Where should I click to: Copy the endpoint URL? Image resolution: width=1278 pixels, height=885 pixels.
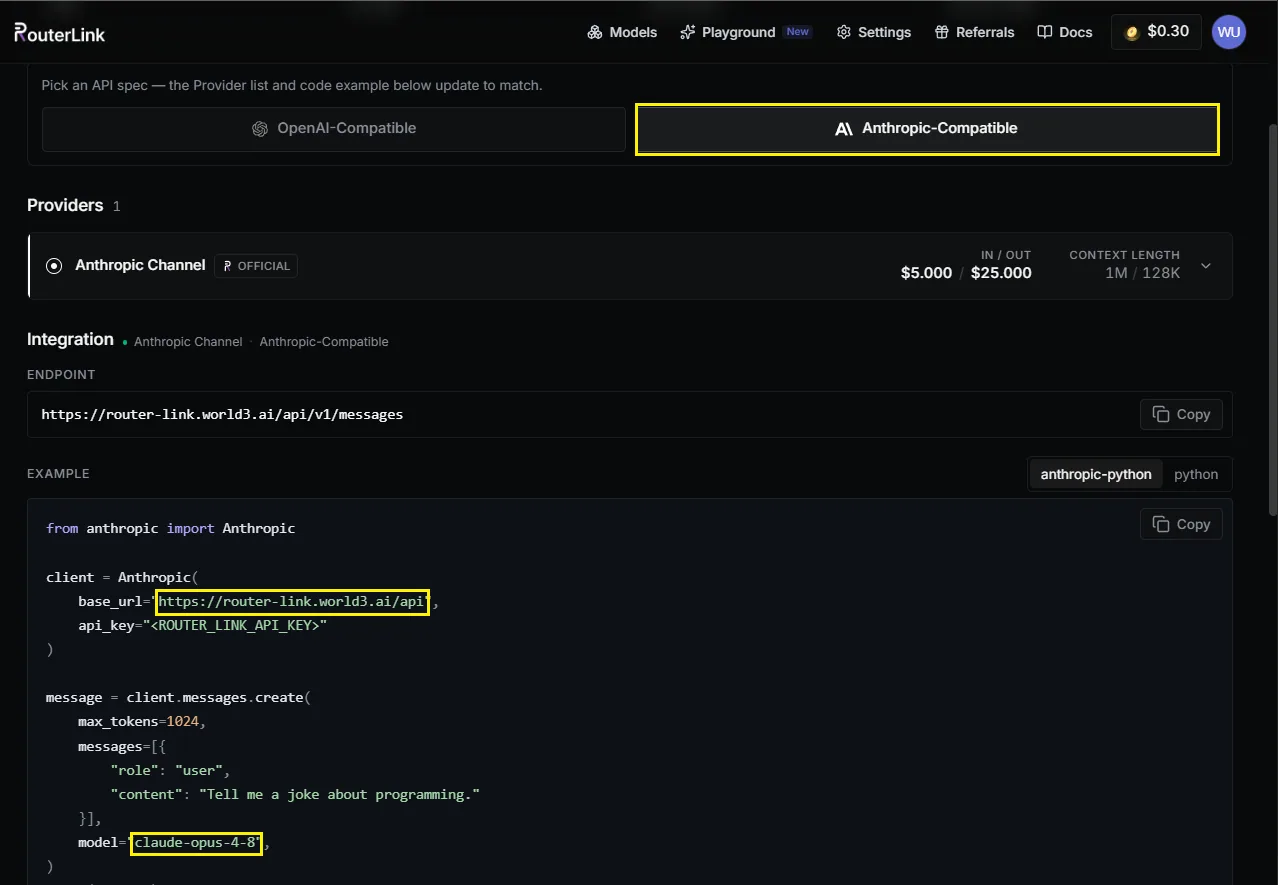1181,414
